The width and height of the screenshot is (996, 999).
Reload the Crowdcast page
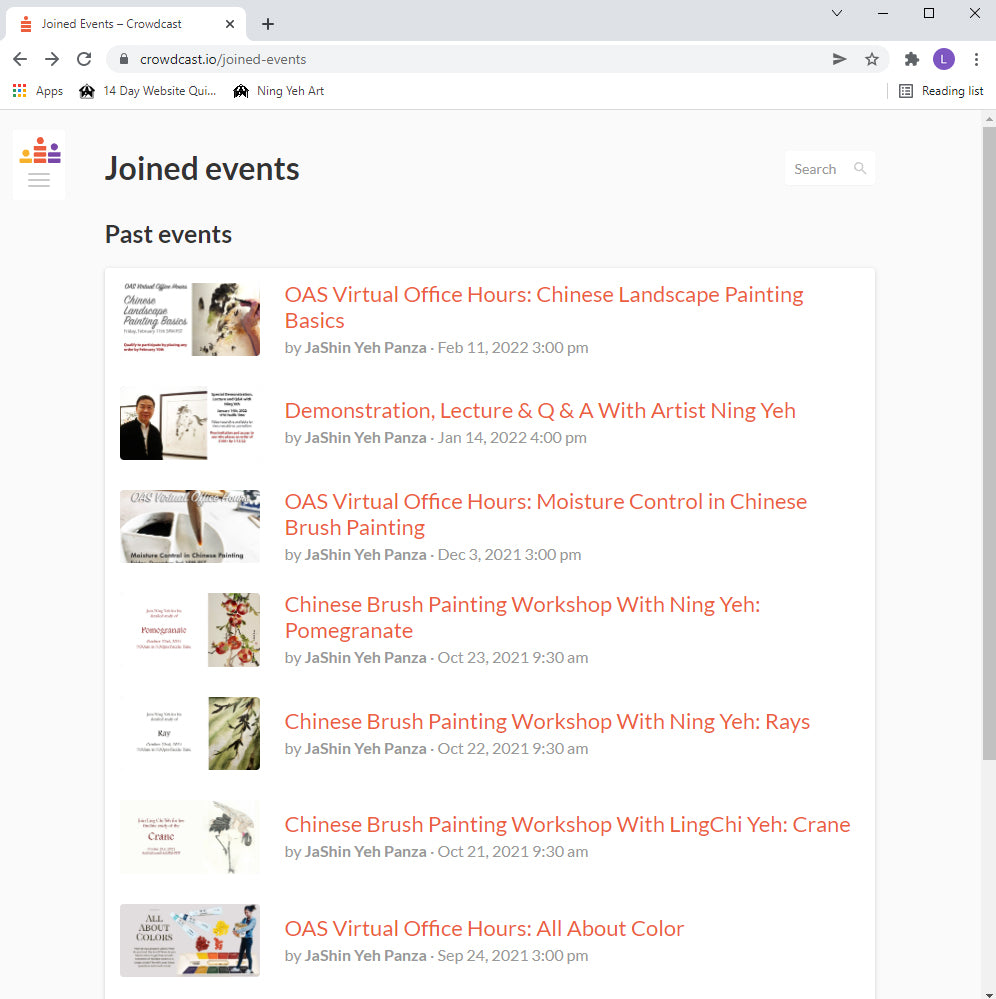tap(84, 59)
